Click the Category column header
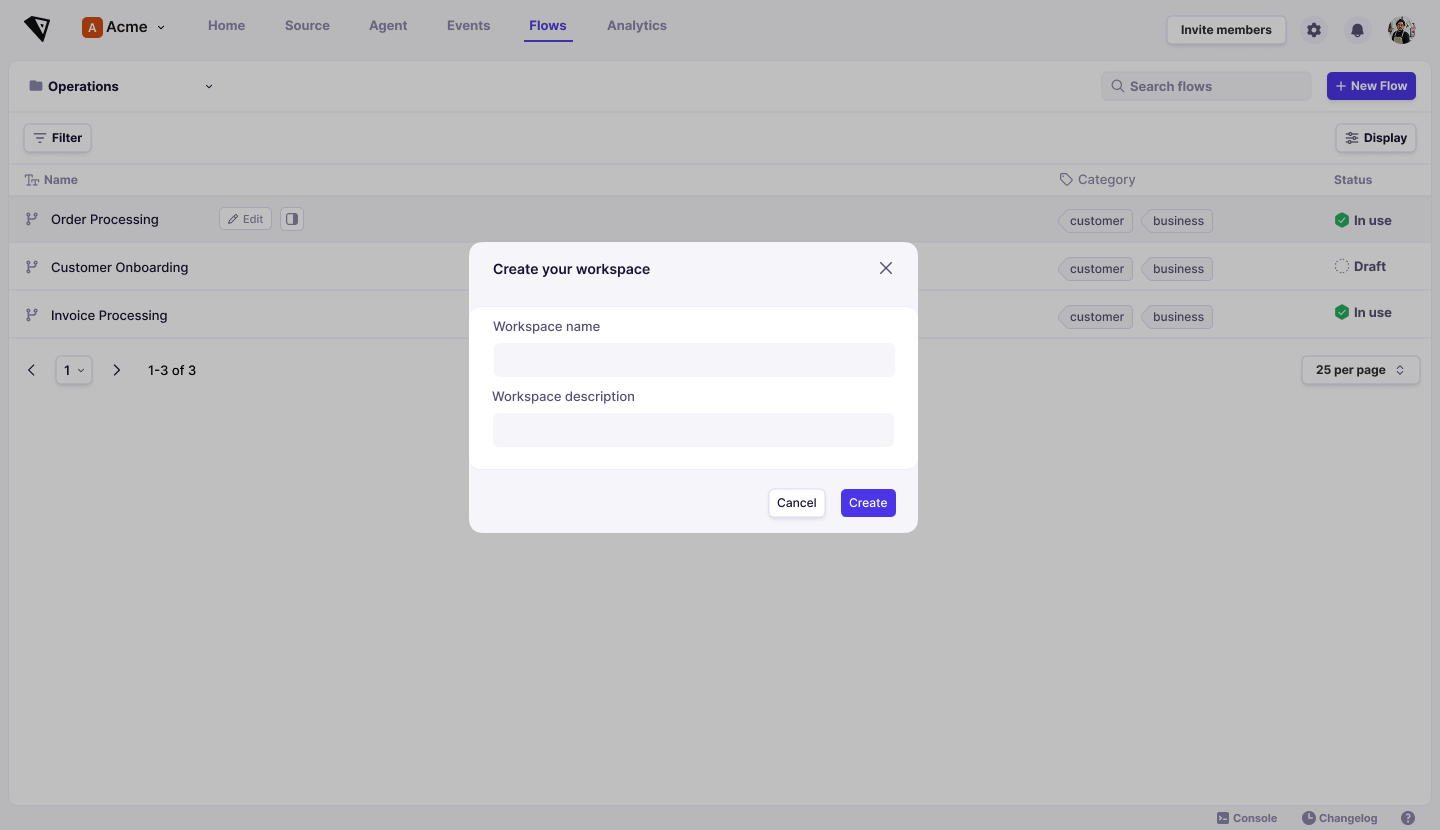Screen dimensions: 1440x830 coord(1098,180)
